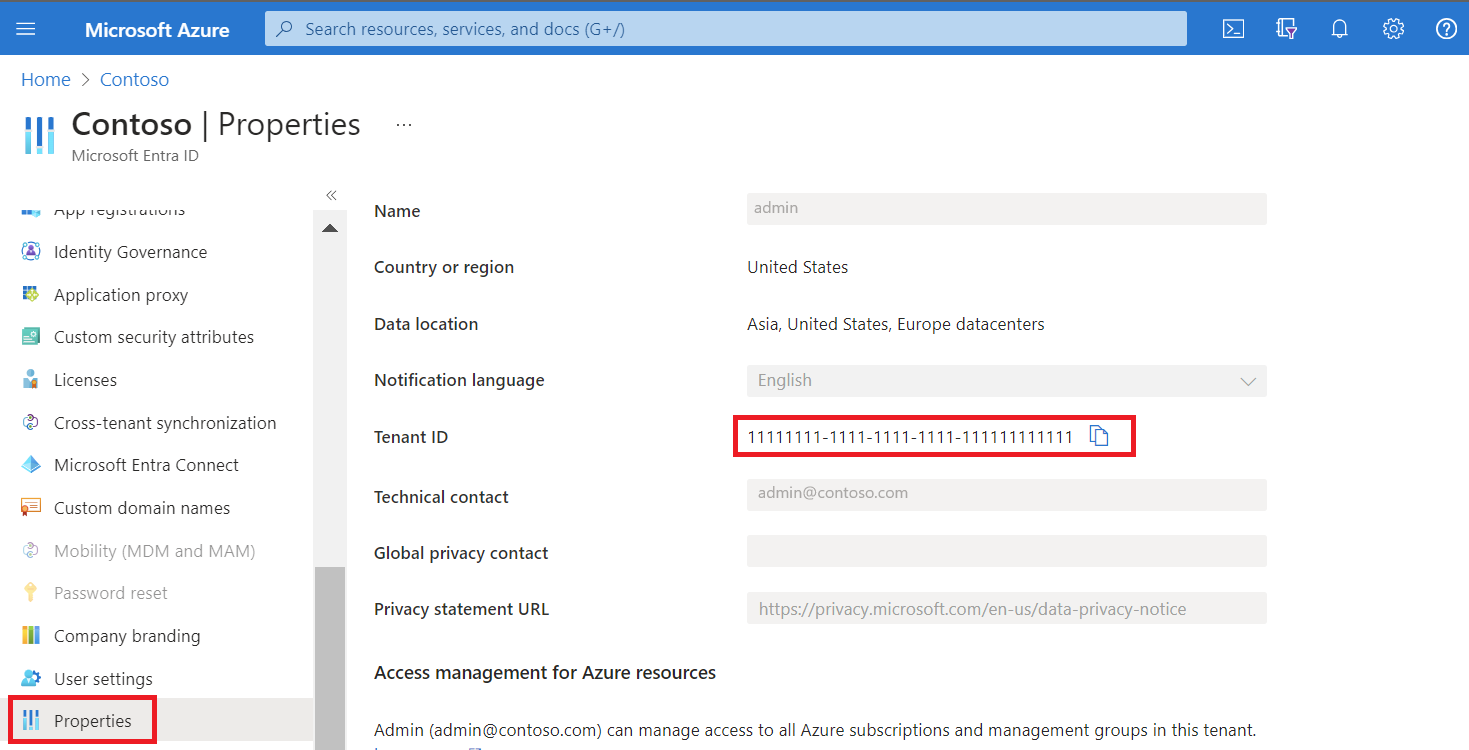Click the search resources, services, and docs box
The height and width of the screenshot is (750, 1469).
726,29
